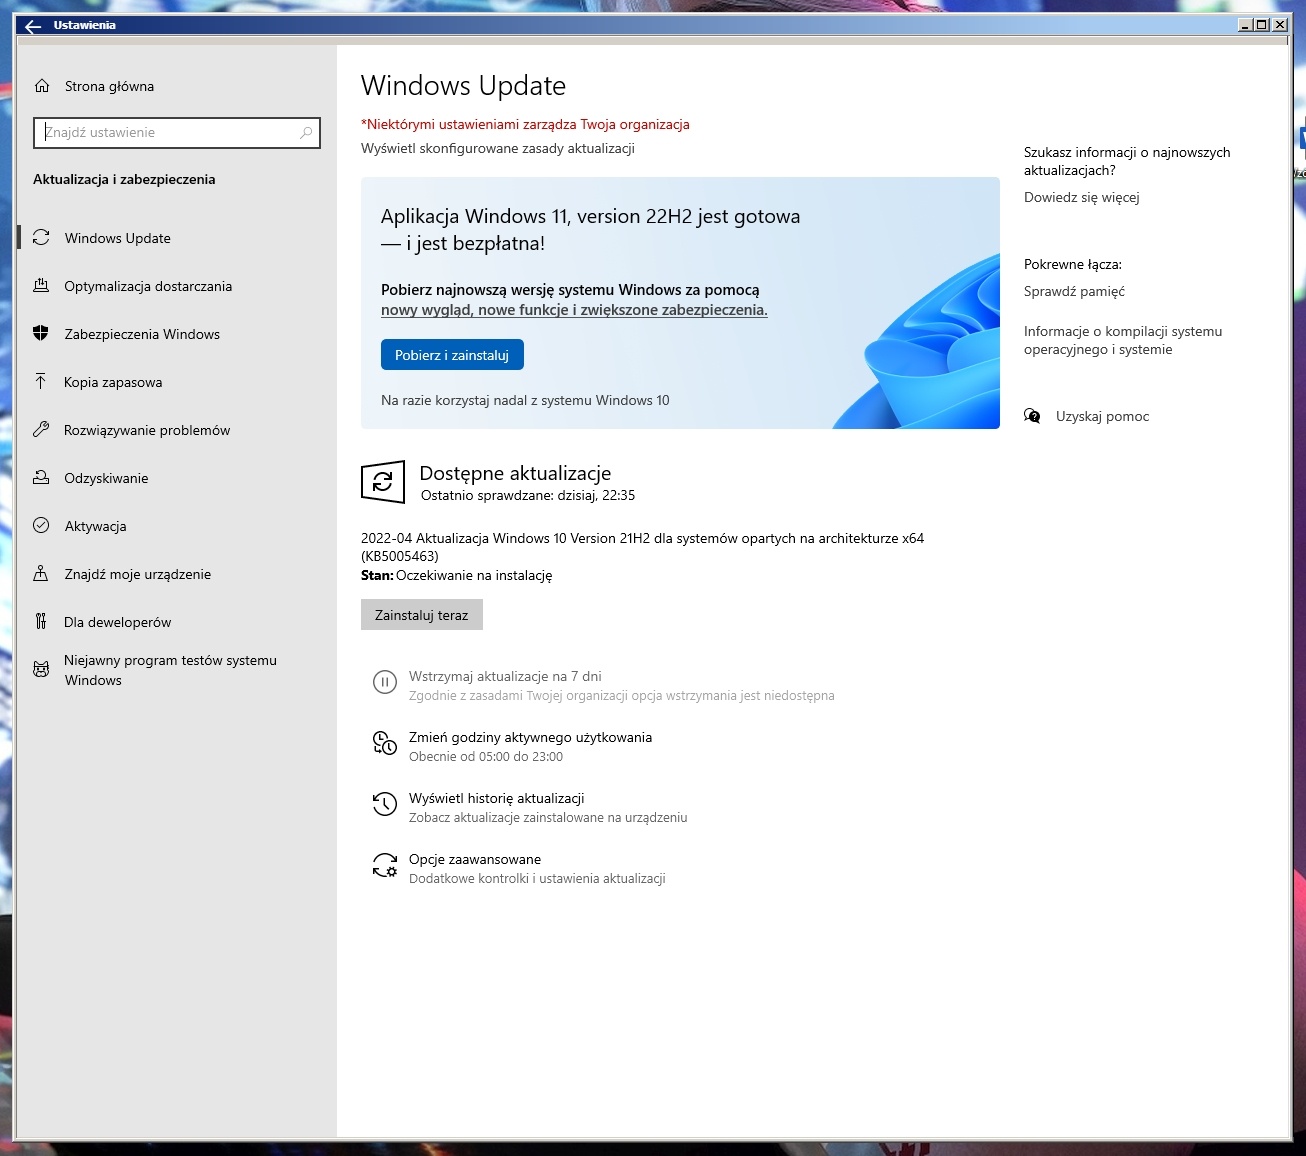Open Opcje zaawansowane settings
The width and height of the screenshot is (1306, 1156).
475,859
